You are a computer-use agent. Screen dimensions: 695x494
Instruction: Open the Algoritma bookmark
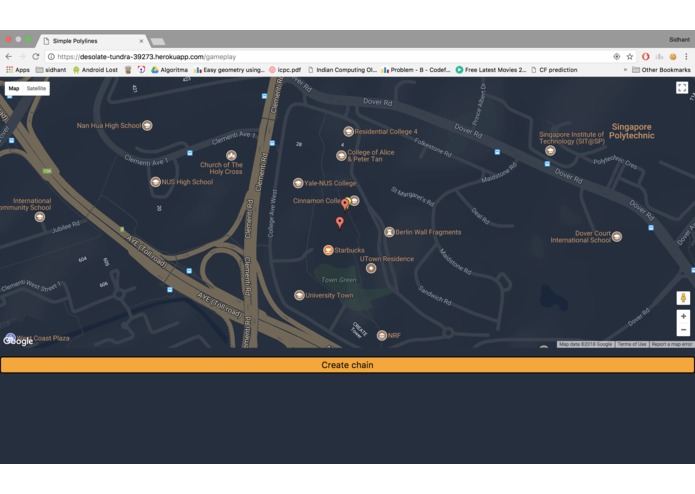(169, 70)
